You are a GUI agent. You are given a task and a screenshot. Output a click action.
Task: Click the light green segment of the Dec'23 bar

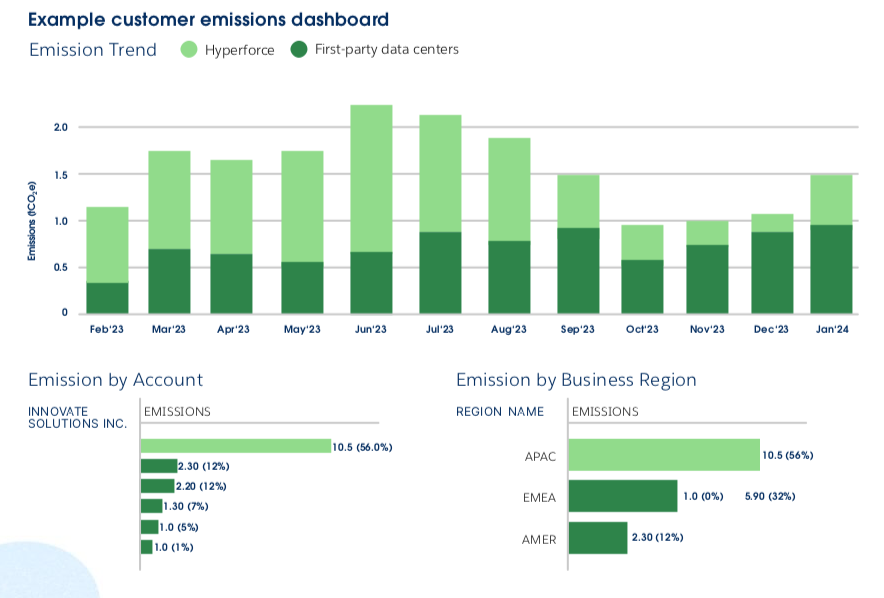772,223
